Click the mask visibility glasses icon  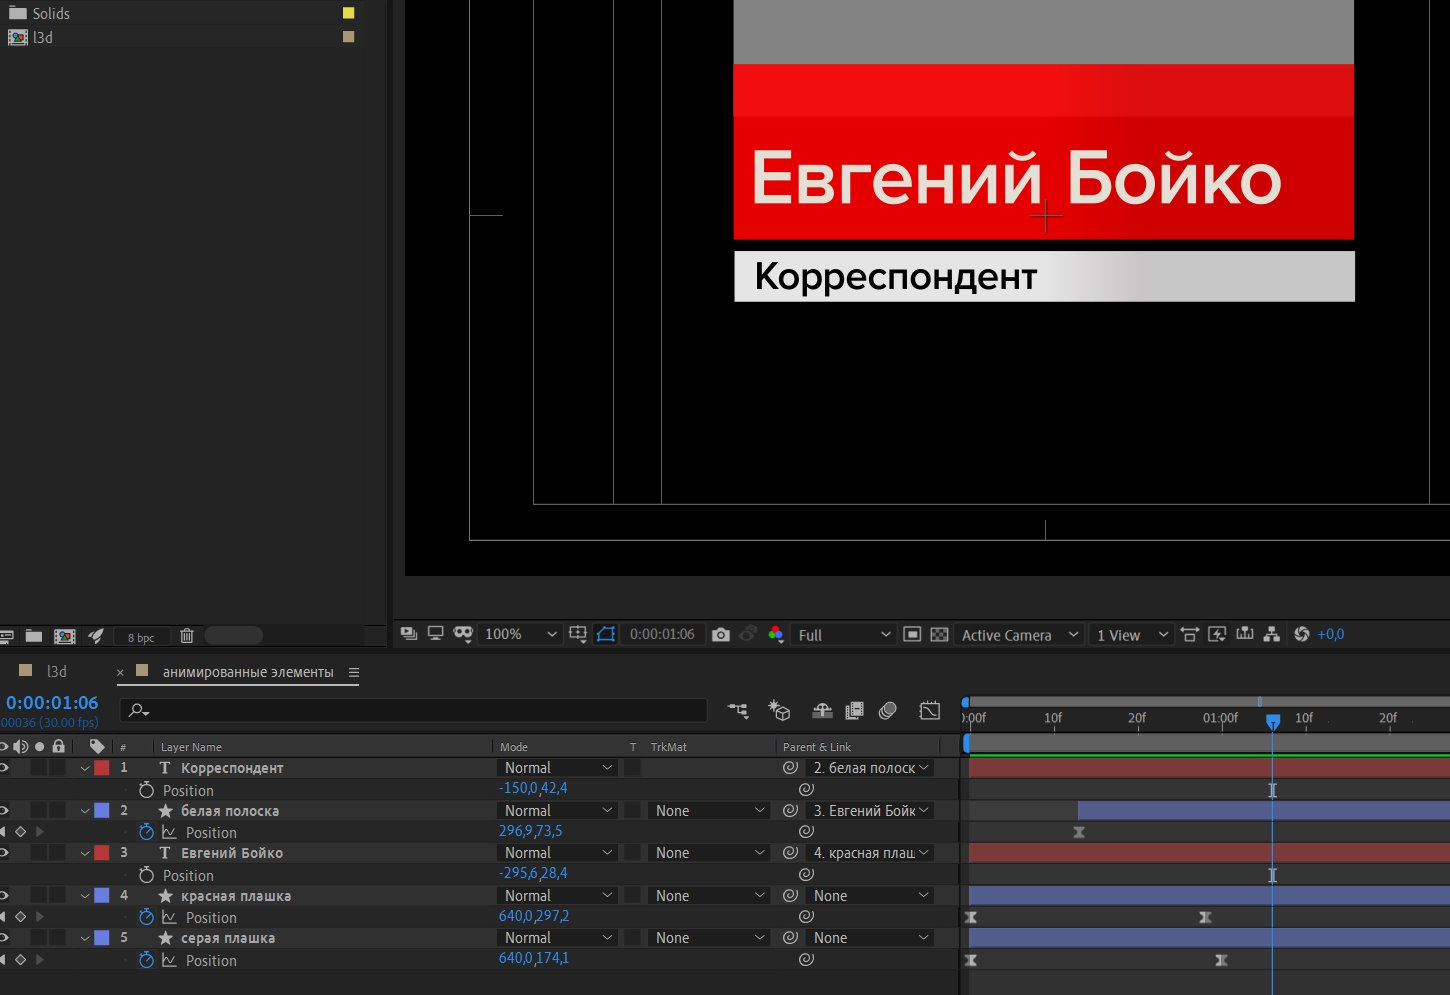click(x=463, y=633)
